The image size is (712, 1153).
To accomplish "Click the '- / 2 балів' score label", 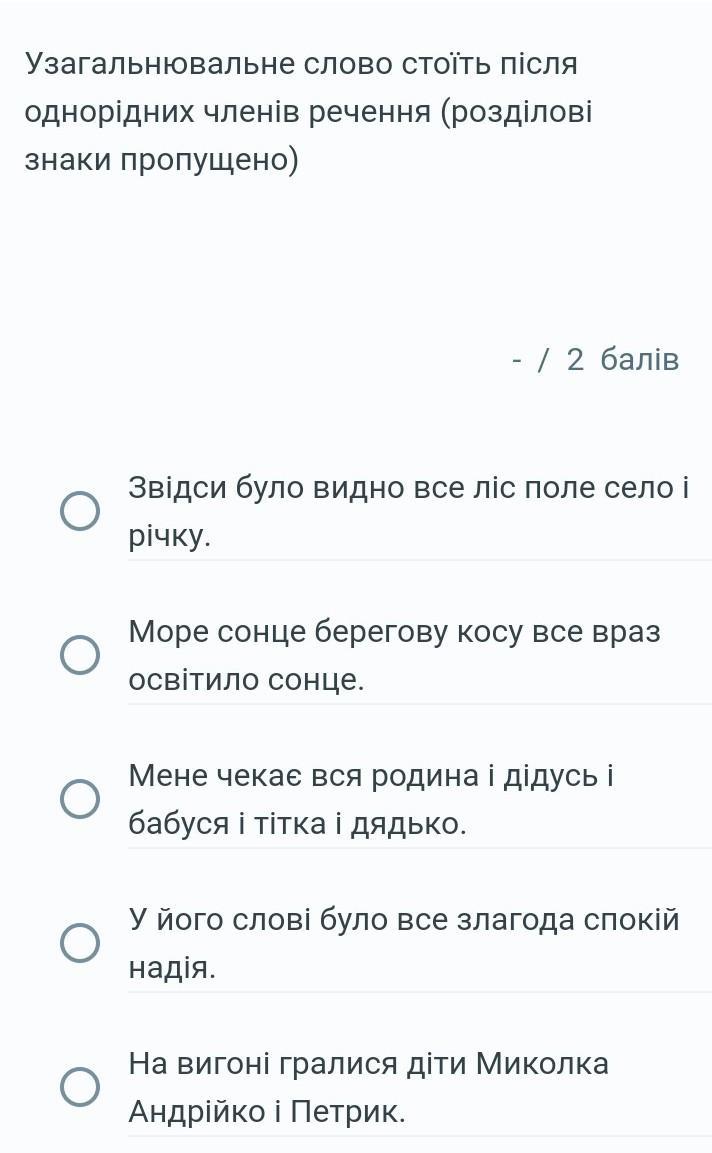I will click(595, 360).
